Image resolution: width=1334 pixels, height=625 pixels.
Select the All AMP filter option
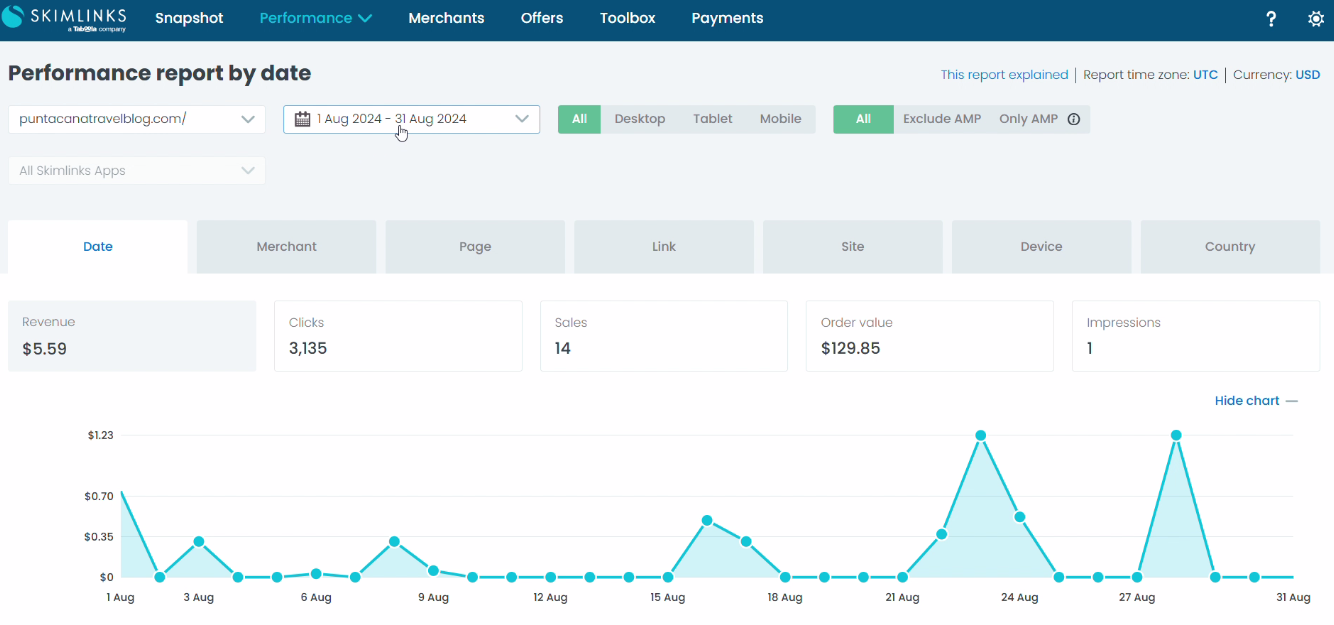863,119
